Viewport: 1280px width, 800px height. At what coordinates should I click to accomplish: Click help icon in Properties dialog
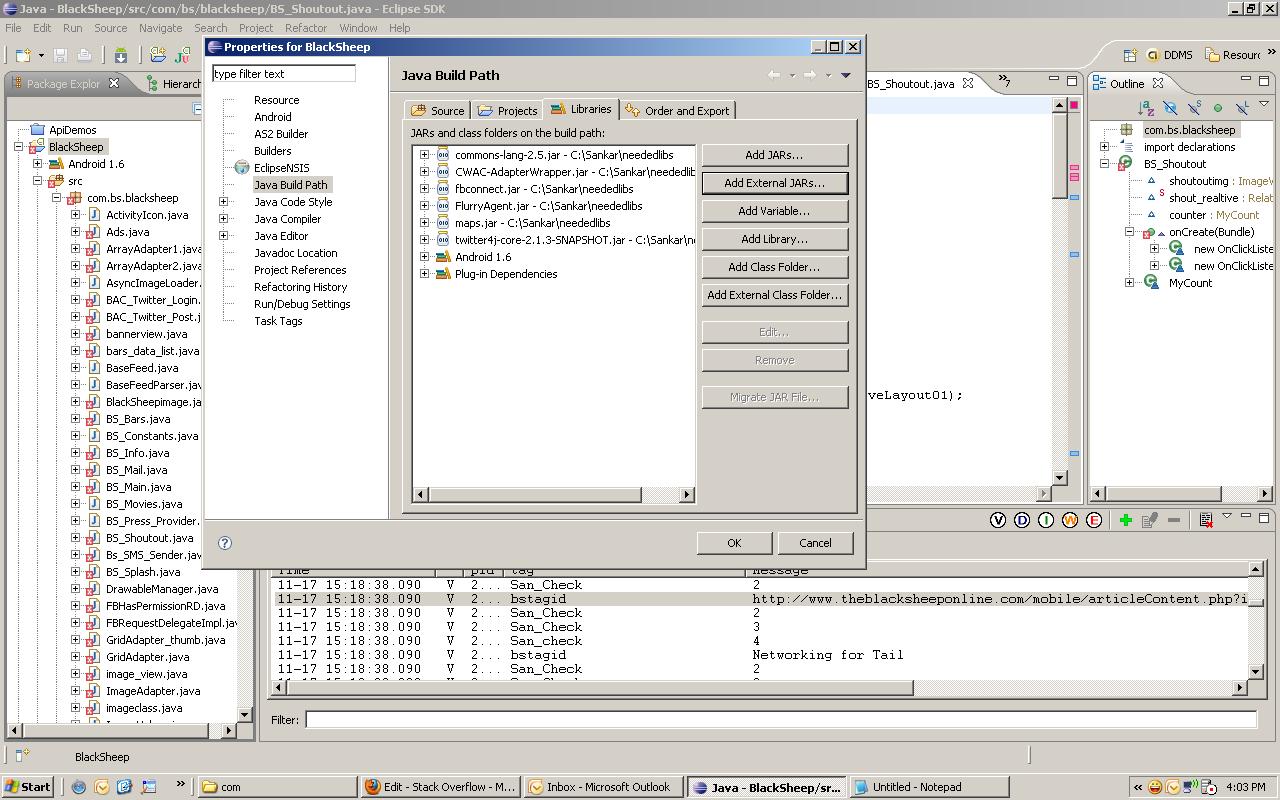tap(225, 543)
